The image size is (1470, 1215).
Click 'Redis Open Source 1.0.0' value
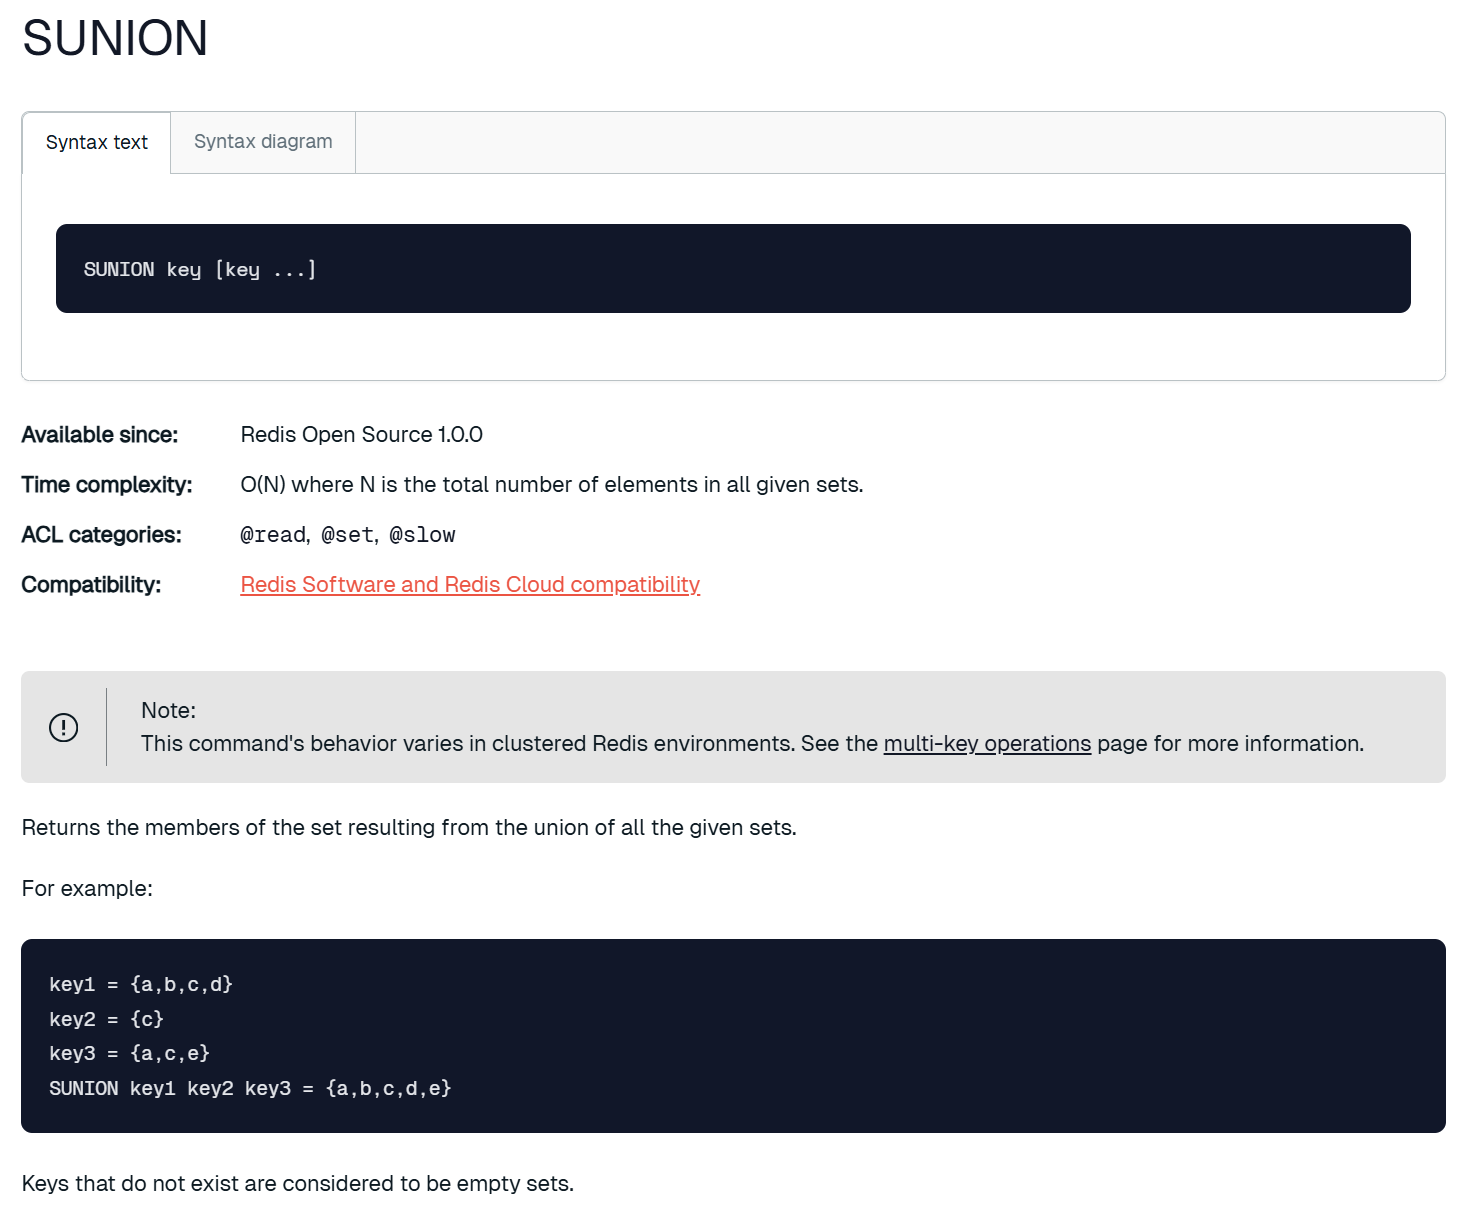coord(362,434)
